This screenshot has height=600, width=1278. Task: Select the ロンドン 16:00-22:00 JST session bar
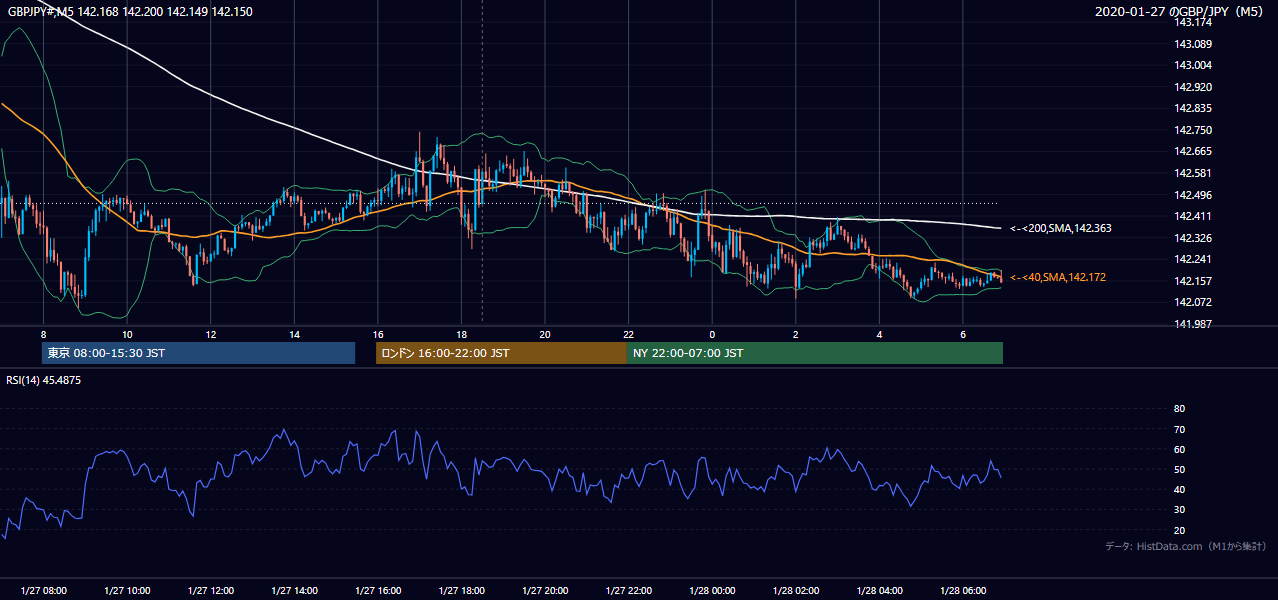(501, 353)
